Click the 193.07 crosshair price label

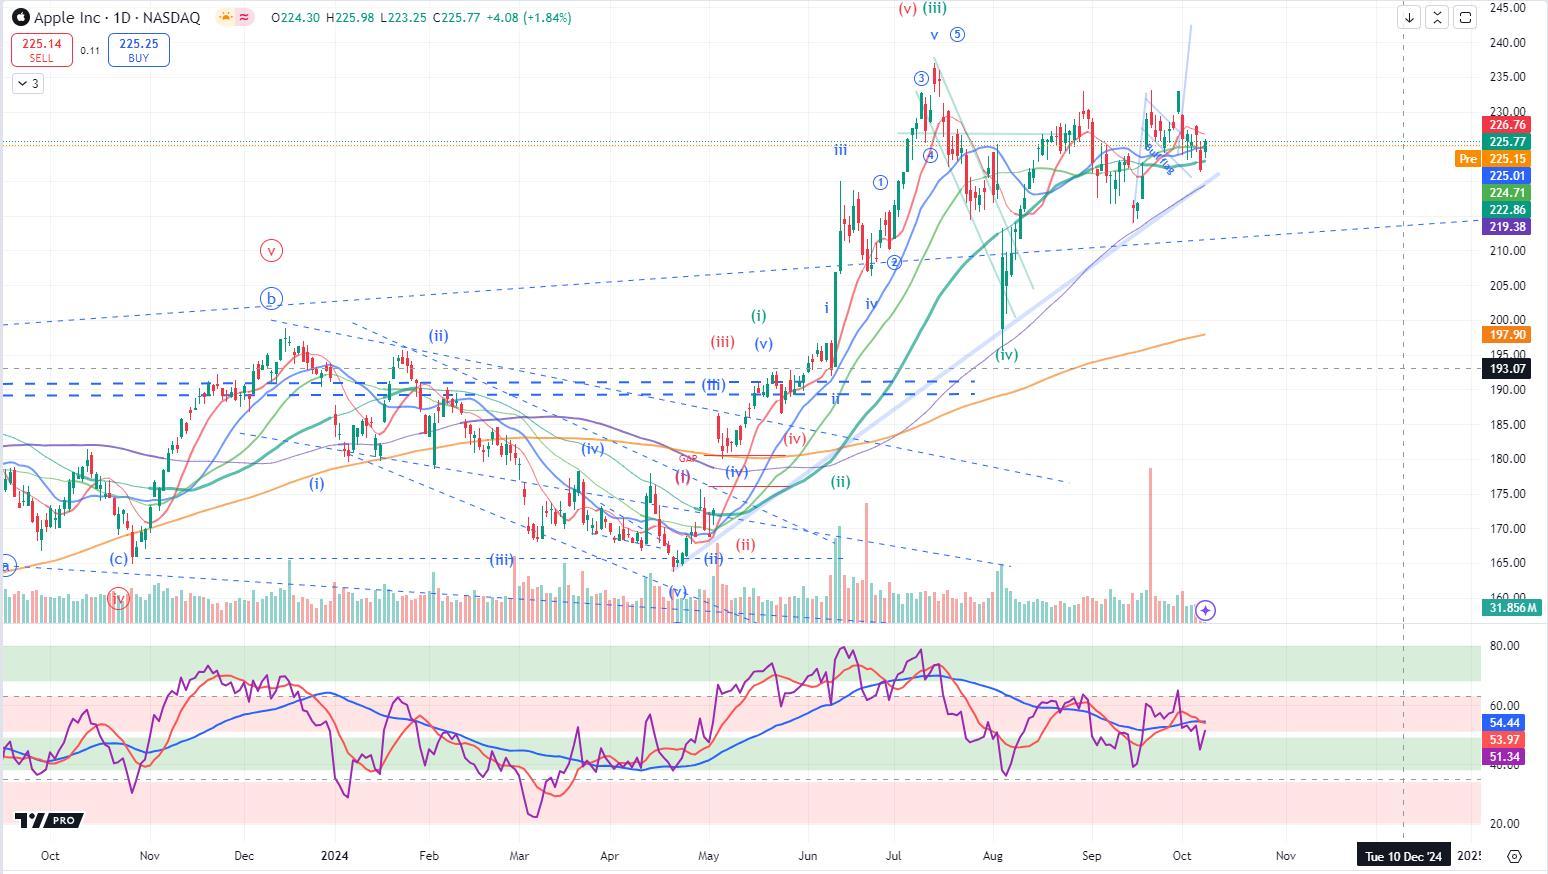click(1507, 369)
